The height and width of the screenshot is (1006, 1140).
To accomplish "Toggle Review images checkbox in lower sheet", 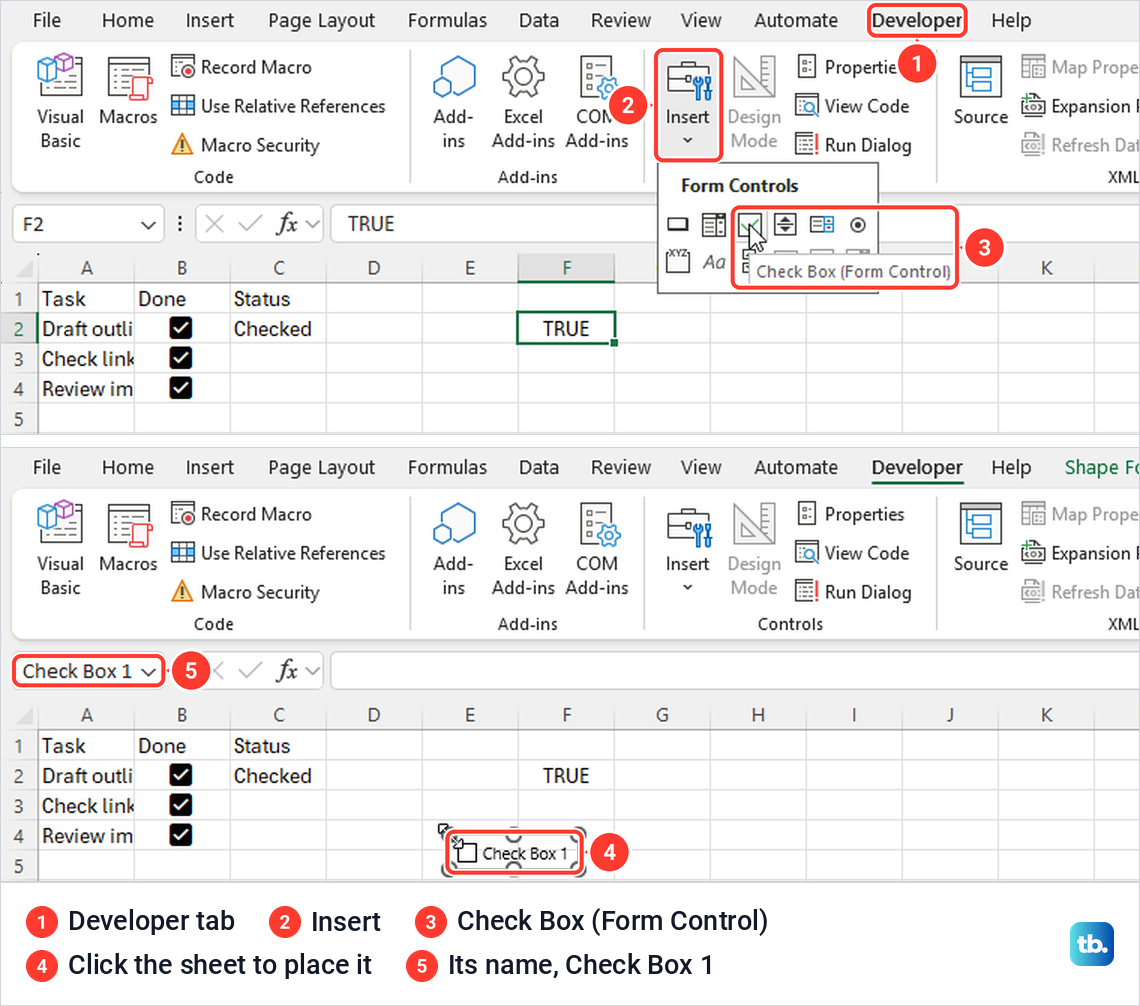I will point(181,835).
